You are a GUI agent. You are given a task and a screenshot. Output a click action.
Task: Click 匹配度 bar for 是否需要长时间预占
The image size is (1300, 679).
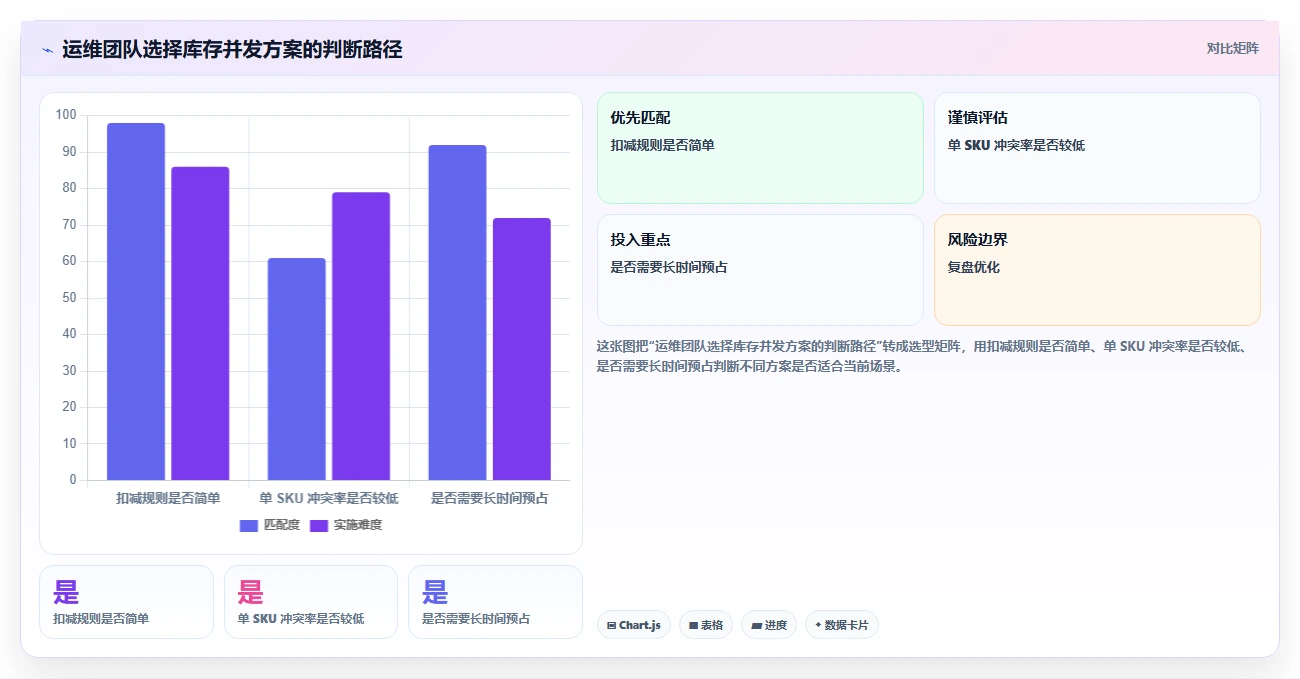457,313
